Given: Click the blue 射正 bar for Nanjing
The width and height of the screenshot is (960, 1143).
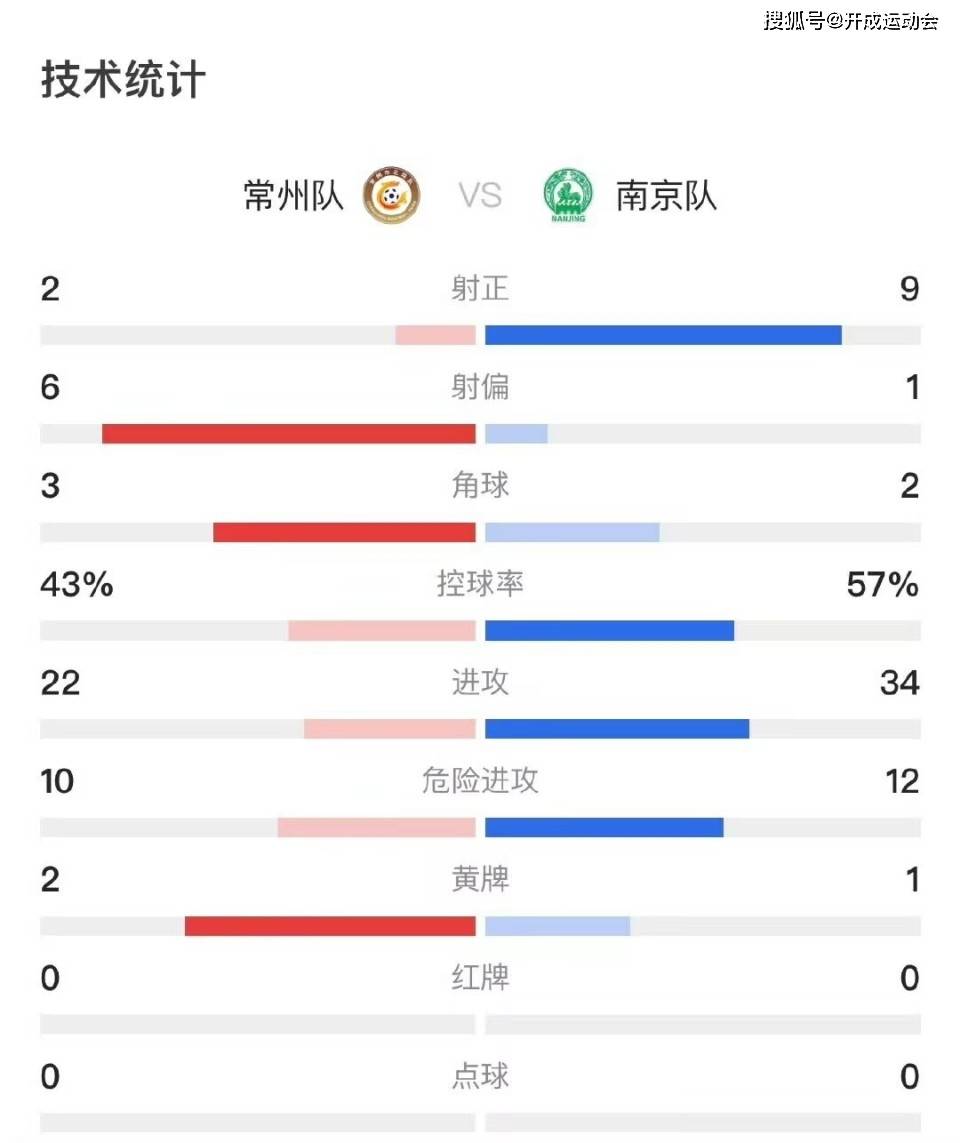Looking at the screenshot, I should point(663,335).
